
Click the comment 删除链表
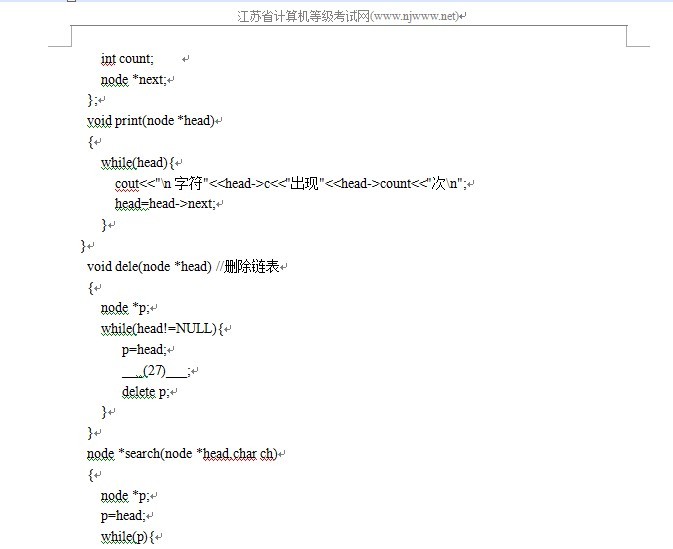point(247,267)
